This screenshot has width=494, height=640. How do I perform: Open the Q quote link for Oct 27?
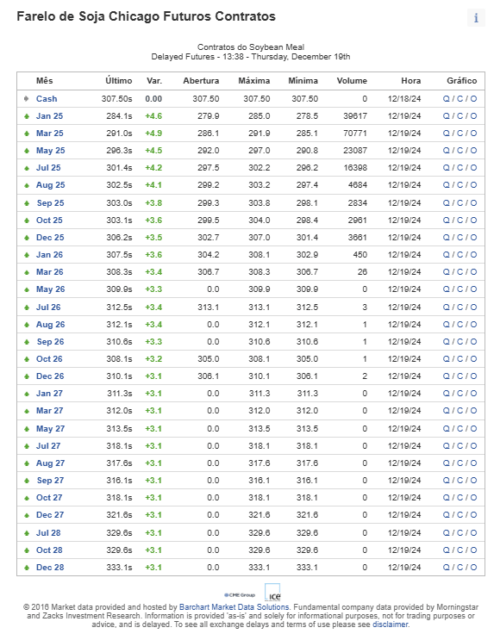[446, 498]
